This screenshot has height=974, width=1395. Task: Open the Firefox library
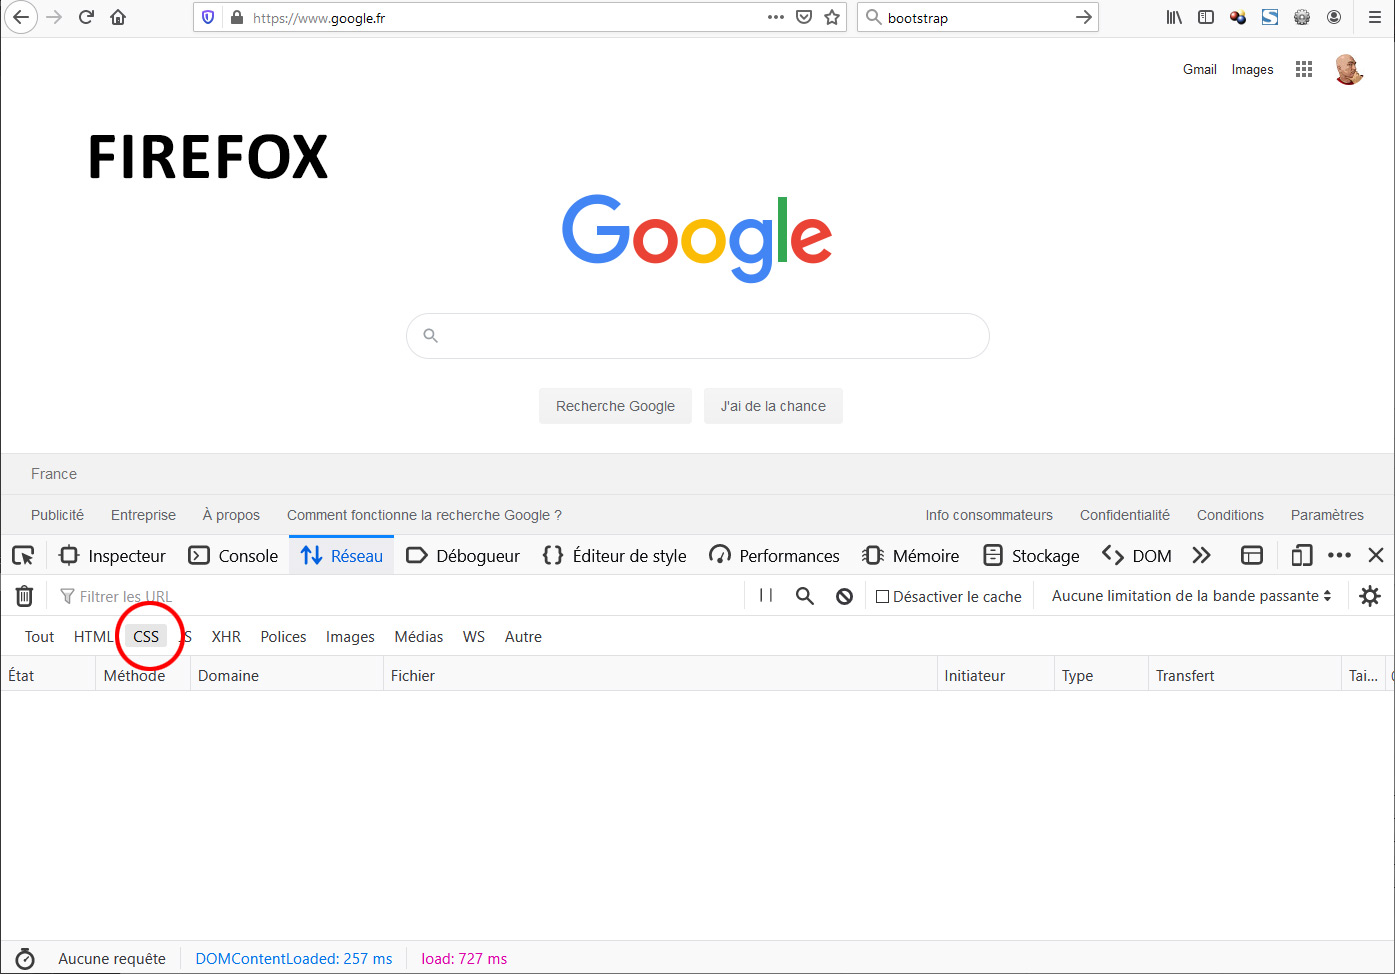click(x=1174, y=17)
